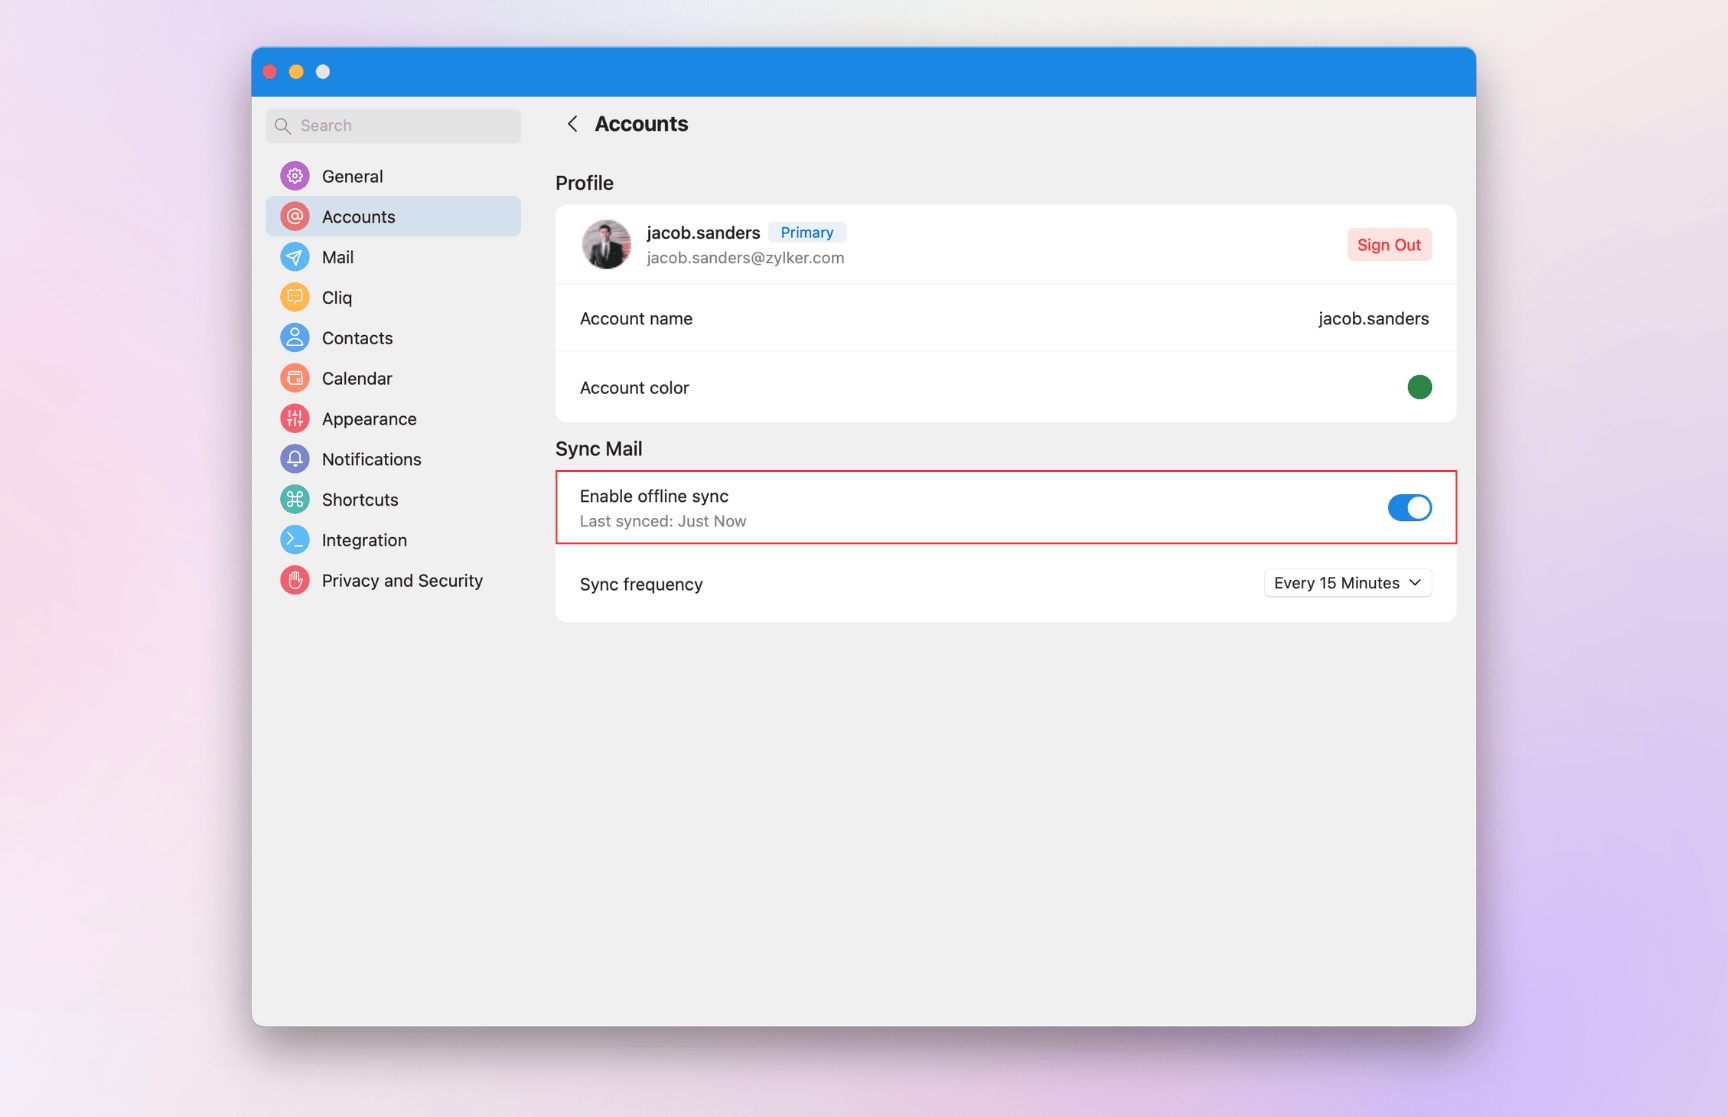The width and height of the screenshot is (1728, 1117).
Task: Switch to Calendar settings
Action: (394, 378)
